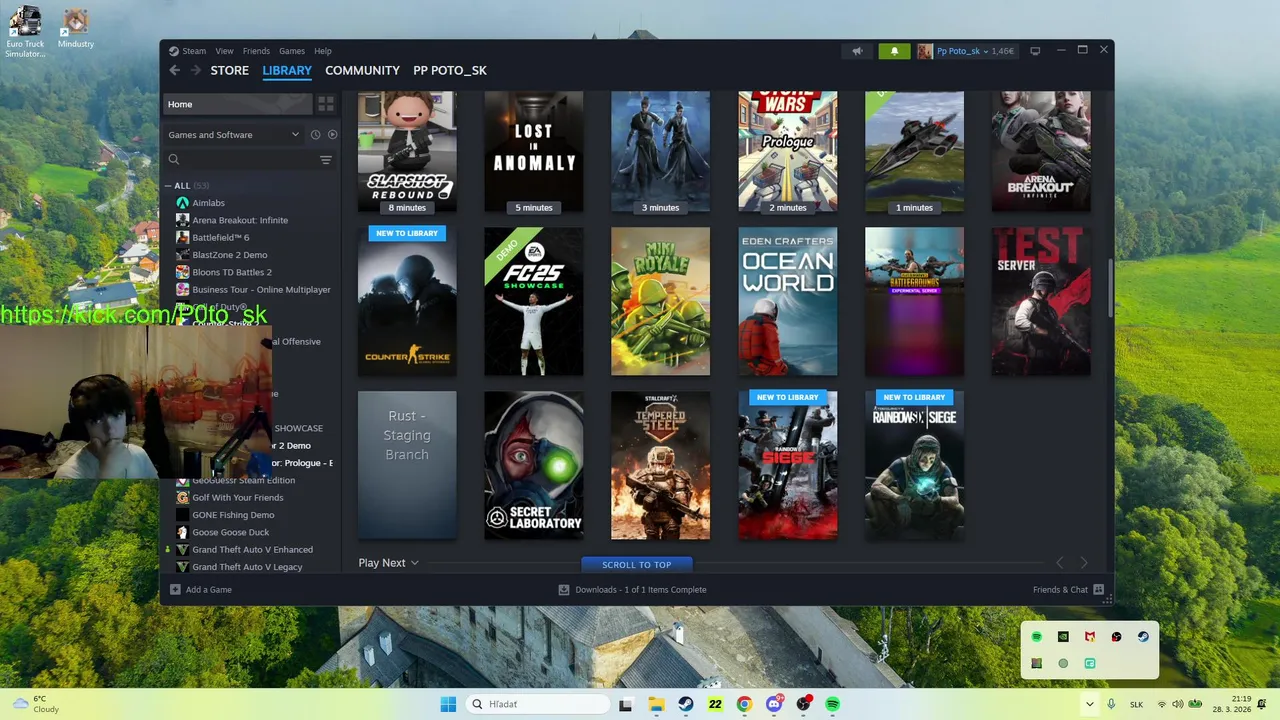This screenshot has height=720, width=1280.
Task: Switch to the LIBRARY tab
Action: (287, 71)
